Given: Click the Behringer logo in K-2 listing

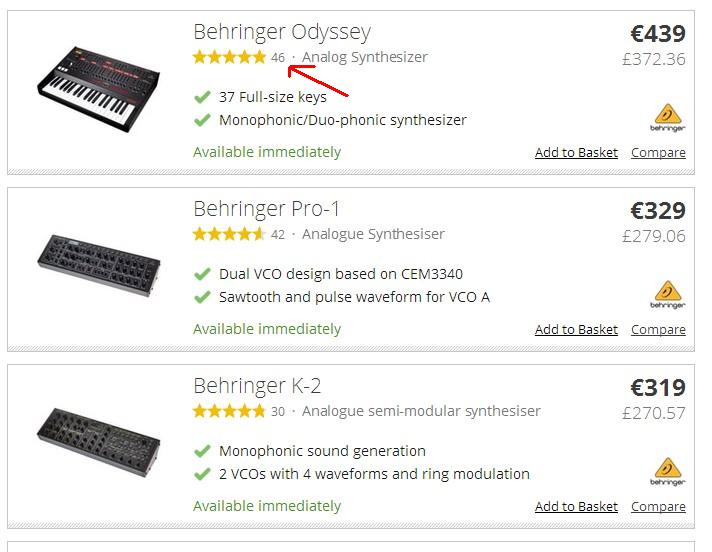Looking at the screenshot, I should (x=668, y=473).
